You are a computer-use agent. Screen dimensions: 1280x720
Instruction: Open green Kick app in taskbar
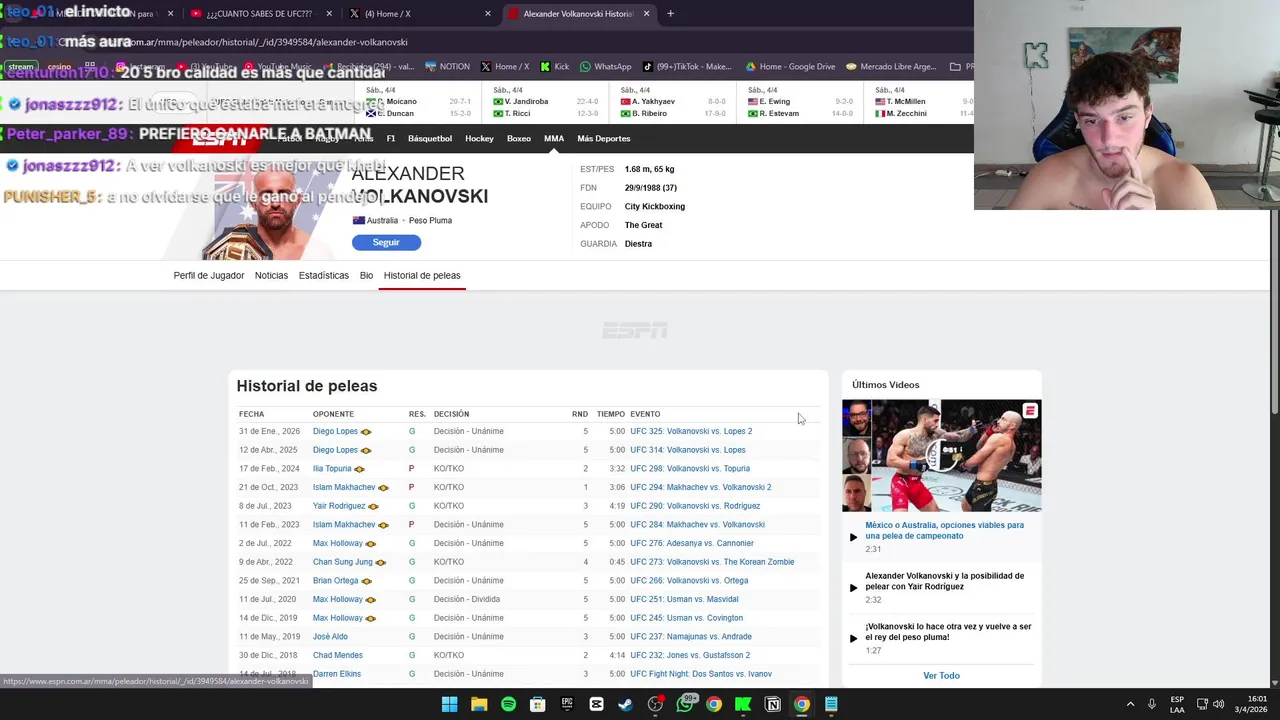coord(743,704)
